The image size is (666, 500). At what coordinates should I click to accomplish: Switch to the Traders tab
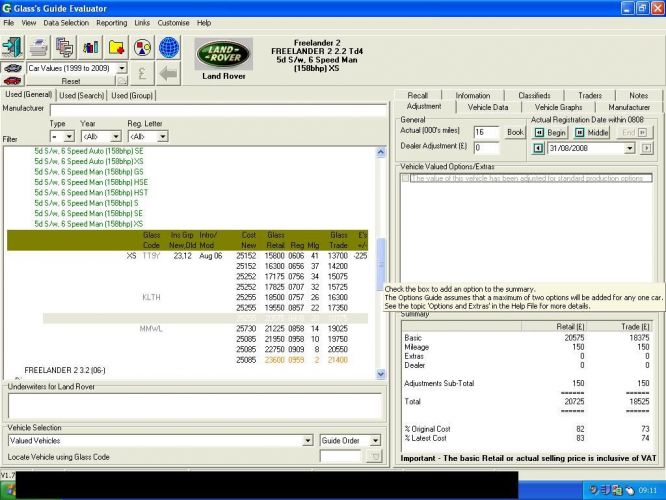(590, 96)
